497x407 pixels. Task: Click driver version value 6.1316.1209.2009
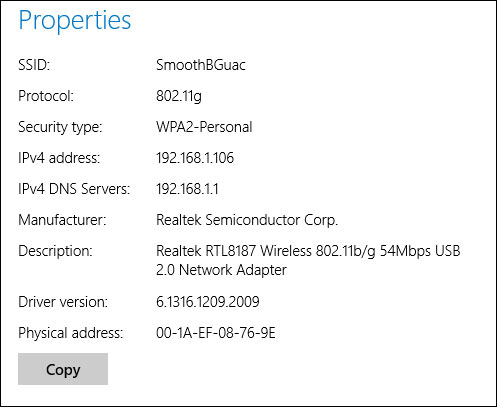208,302
